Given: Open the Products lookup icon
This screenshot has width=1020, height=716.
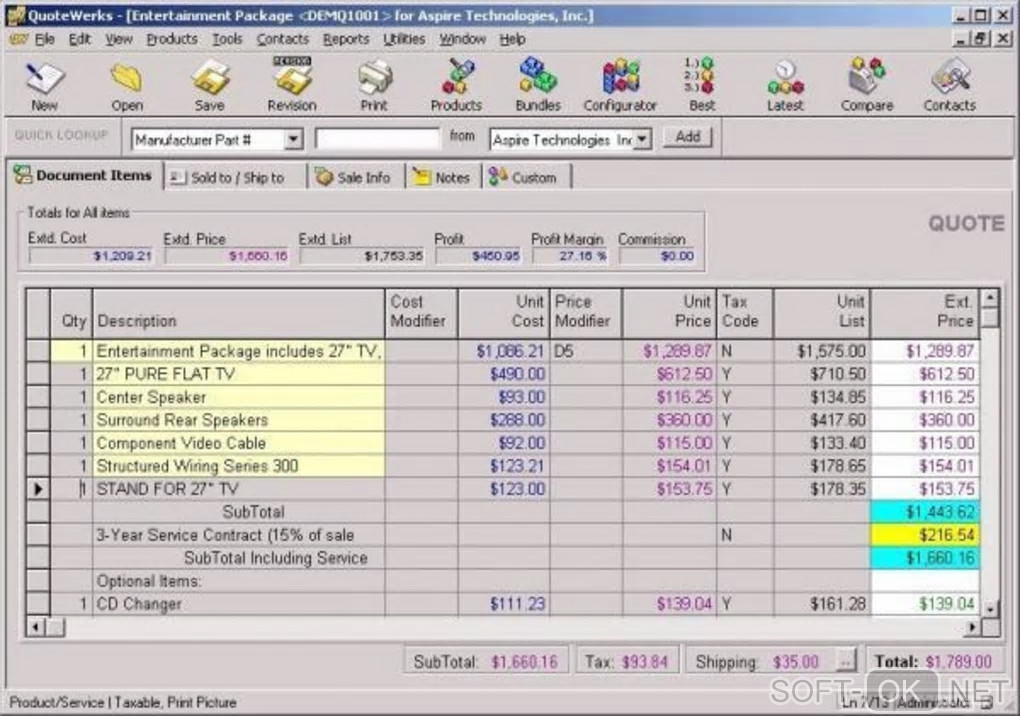Looking at the screenshot, I should [x=456, y=85].
